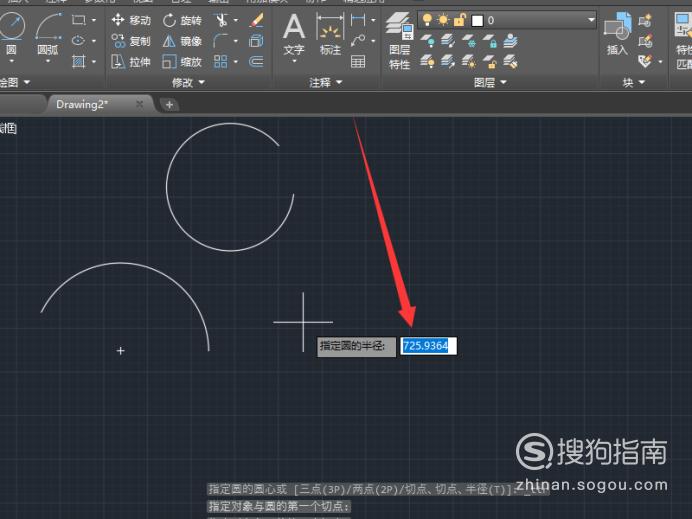Open the Circle (圆) options dropdown arrow
Screen dimensions: 692x519
coord(11,61)
